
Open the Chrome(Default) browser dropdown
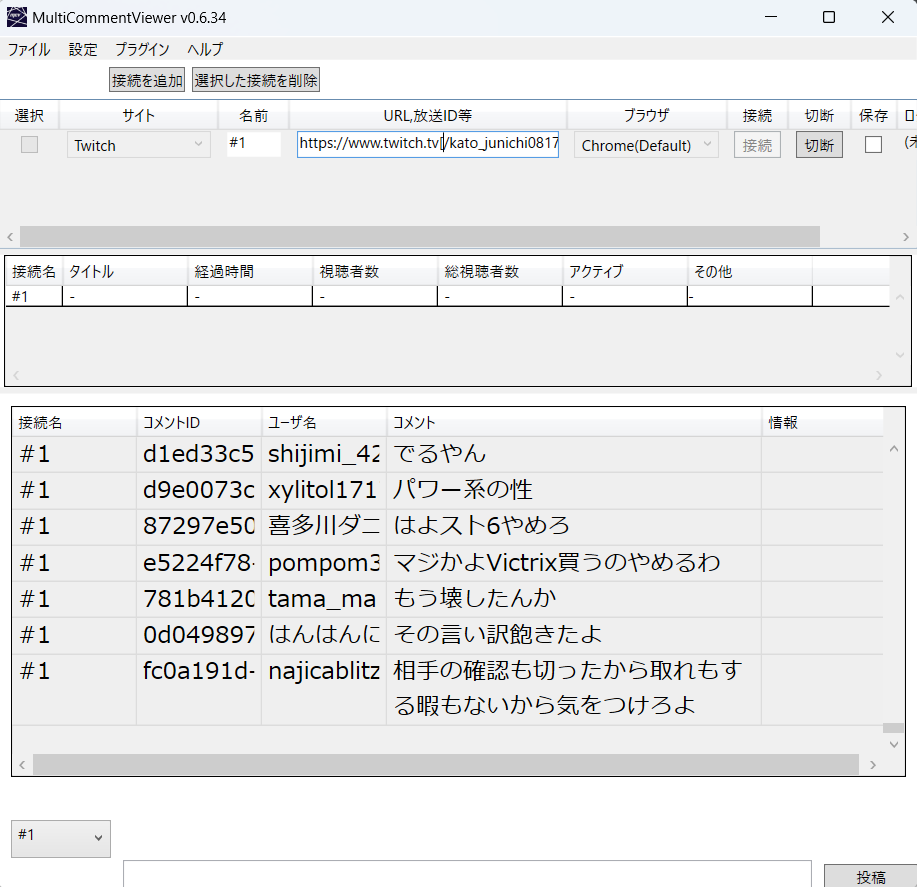pos(646,145)
